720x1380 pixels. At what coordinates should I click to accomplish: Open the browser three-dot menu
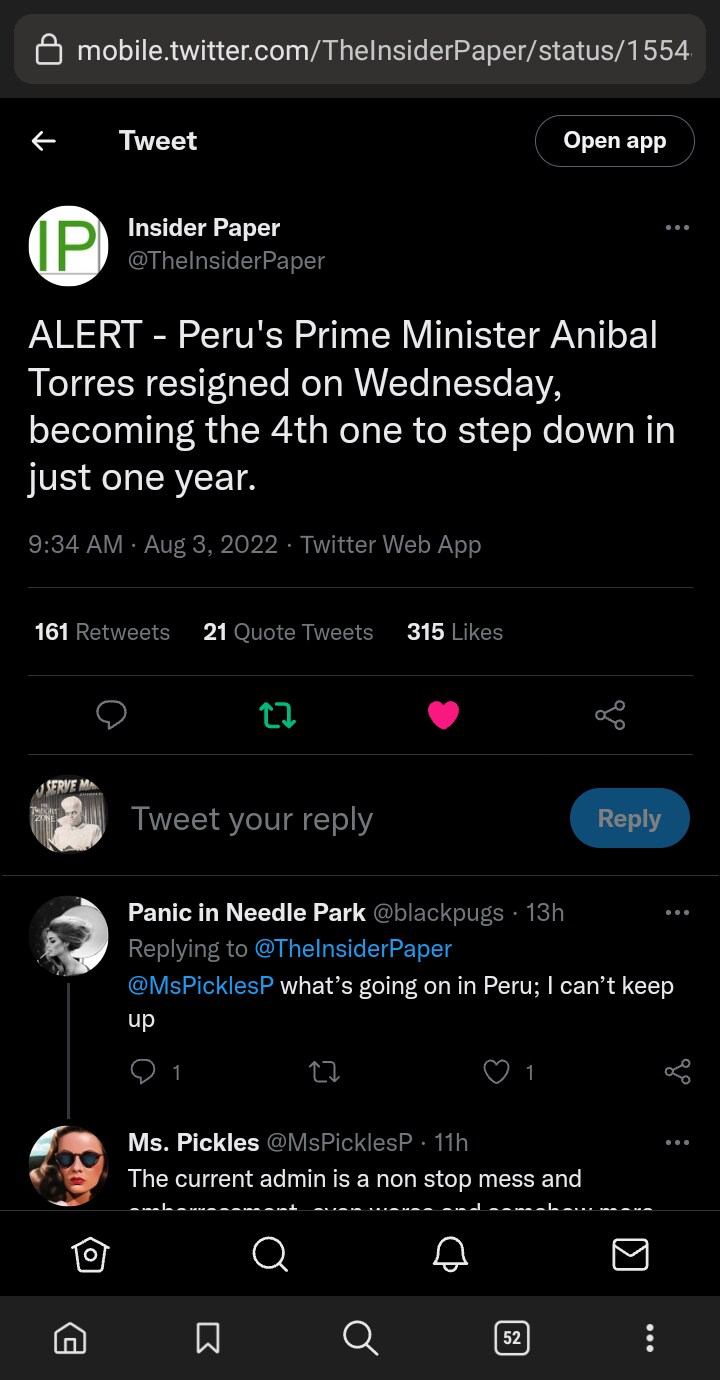[x=649, y=1338]
